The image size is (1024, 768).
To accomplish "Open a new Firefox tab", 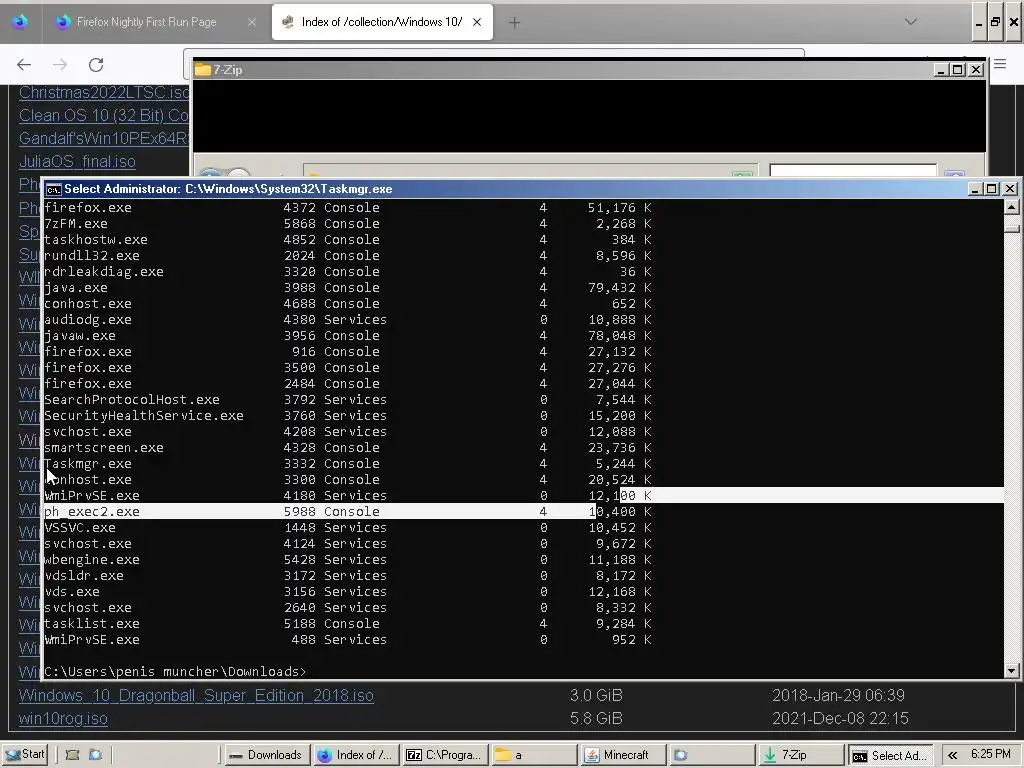I will tap(514, 23).
